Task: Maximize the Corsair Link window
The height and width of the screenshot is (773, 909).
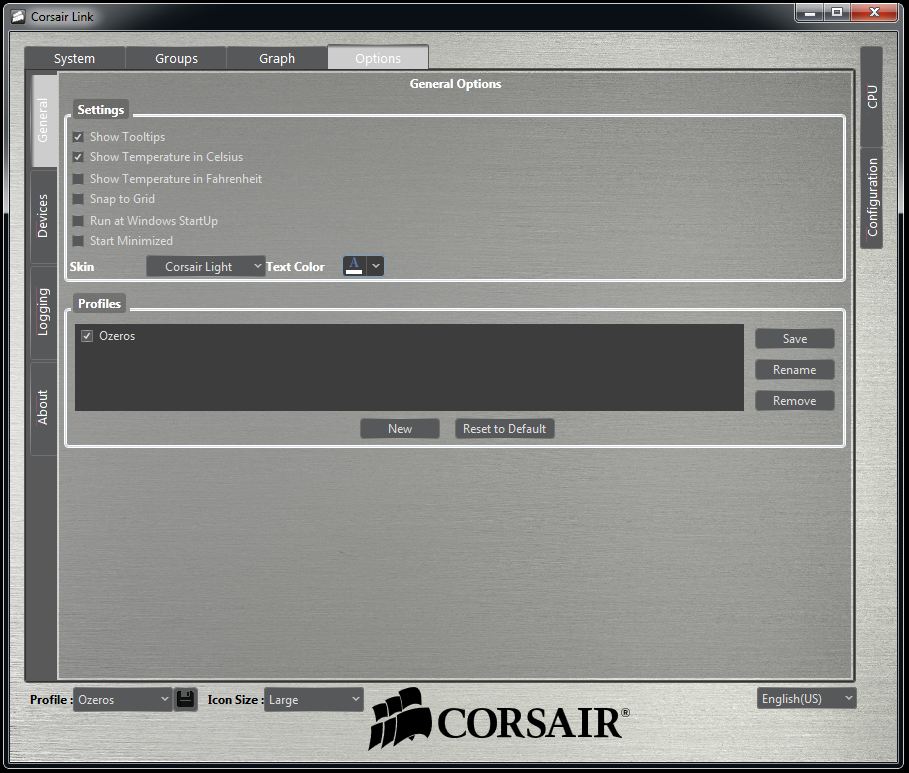Action: pyautogui.click(x=837, y=12)
